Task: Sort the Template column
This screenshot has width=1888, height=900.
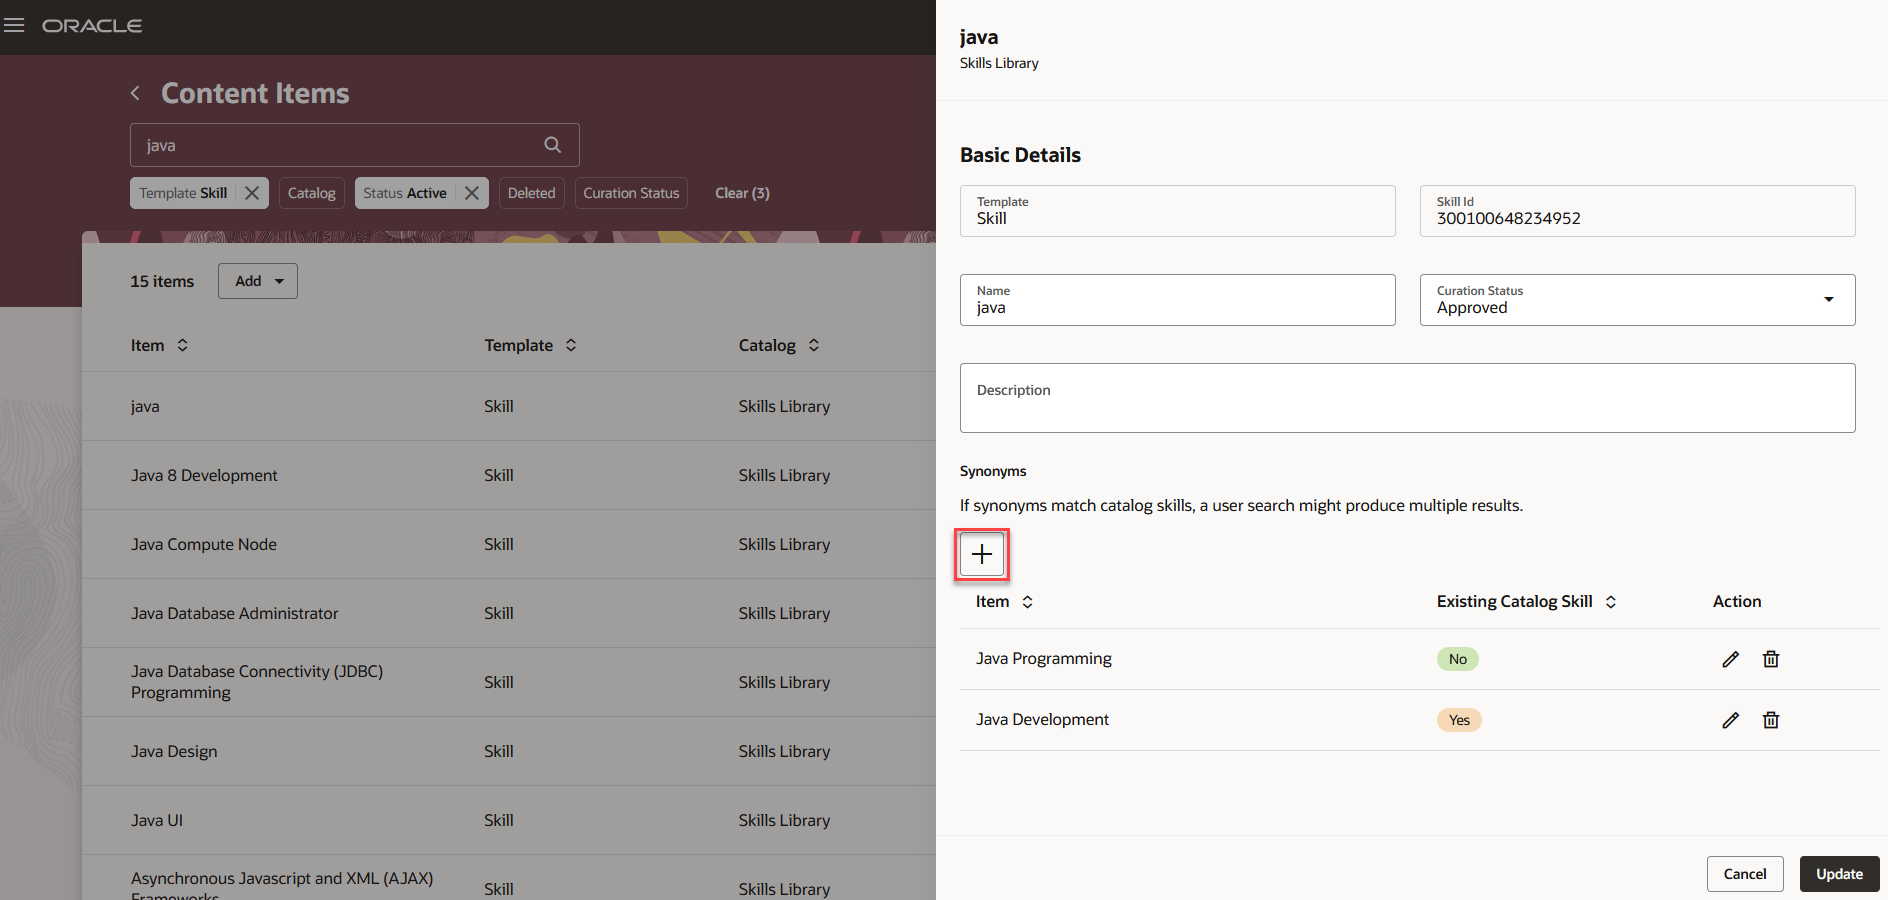Action: (571, 345)
